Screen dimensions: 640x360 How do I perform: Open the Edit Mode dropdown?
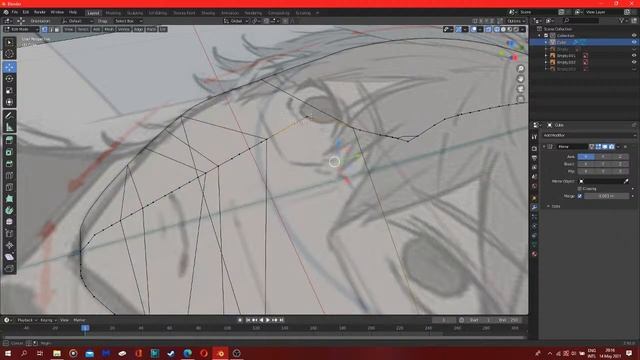point(21,29)
